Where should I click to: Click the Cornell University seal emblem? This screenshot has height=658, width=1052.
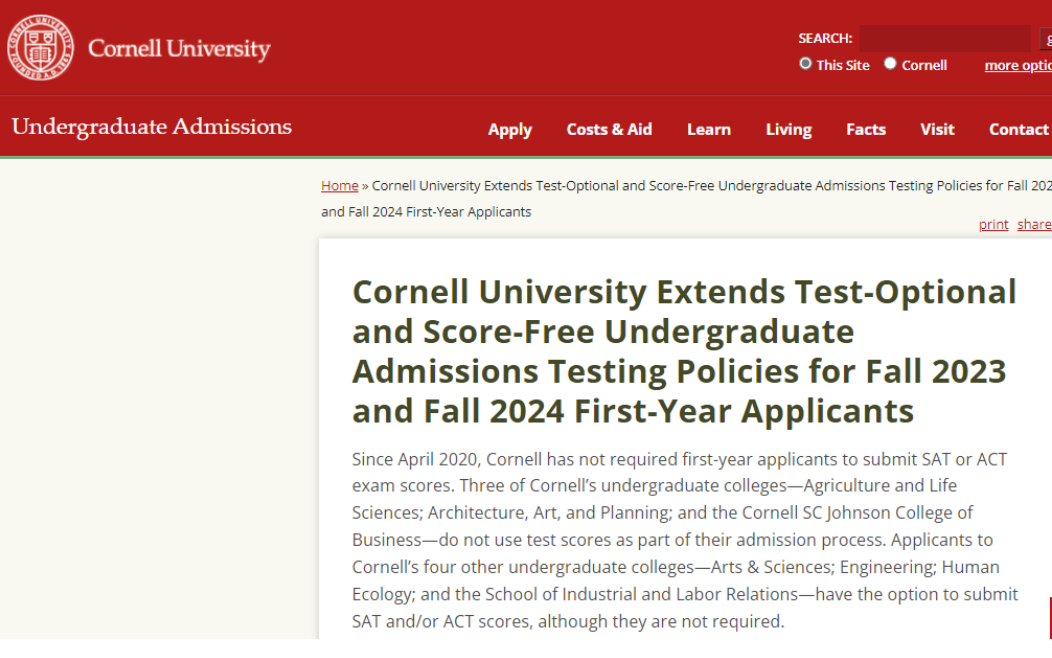(41, 48)
